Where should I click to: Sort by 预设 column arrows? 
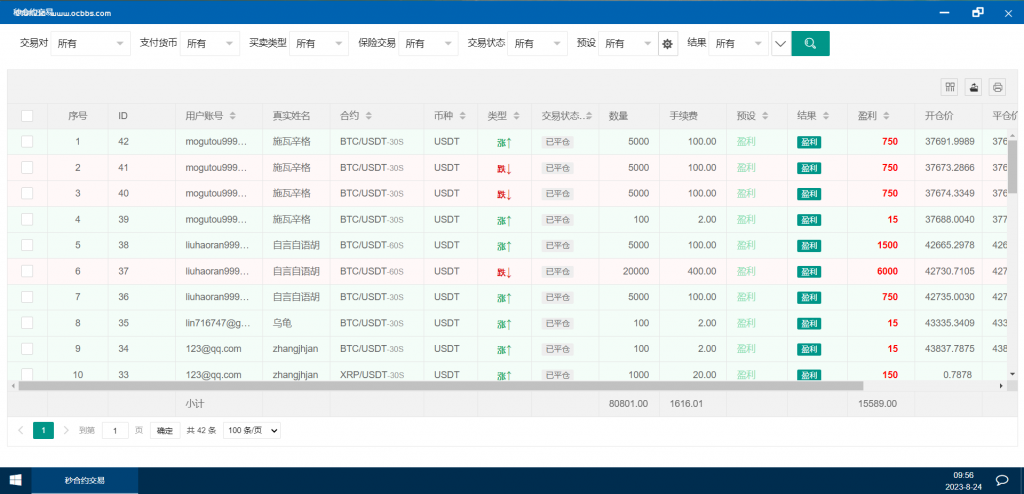765,116
